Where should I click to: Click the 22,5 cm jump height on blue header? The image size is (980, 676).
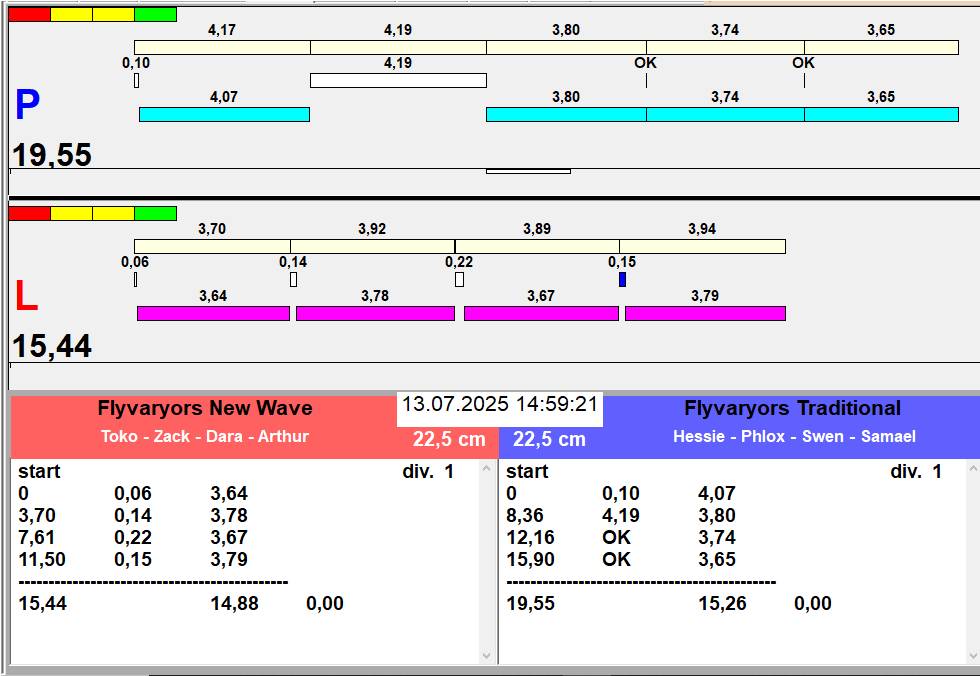[x=549, y=439]
